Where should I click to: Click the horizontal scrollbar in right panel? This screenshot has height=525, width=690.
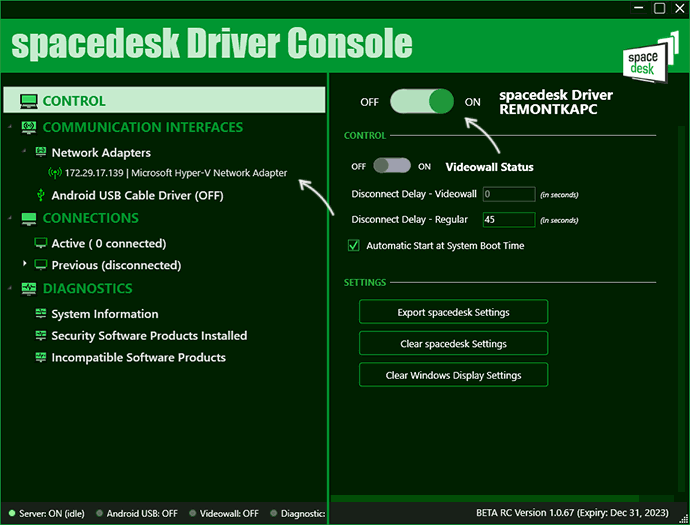click(484, 498)
